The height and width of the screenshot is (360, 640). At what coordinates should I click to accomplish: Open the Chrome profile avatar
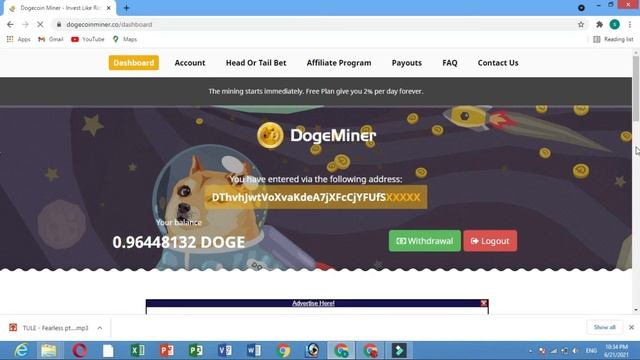pyautogui.click(x=615, y=24)
